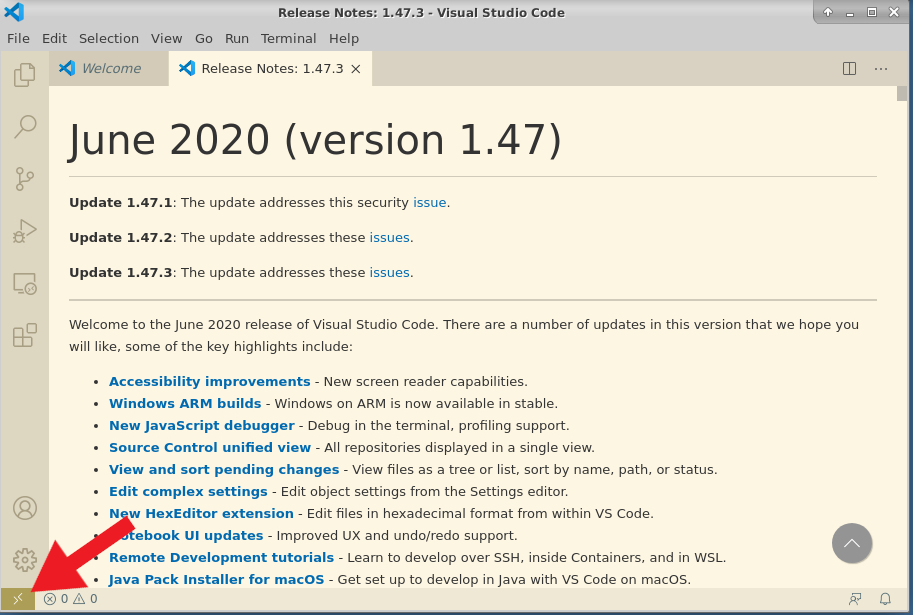
Task: Open the Update 1.47.3 issues link
Action: [390, 273]
